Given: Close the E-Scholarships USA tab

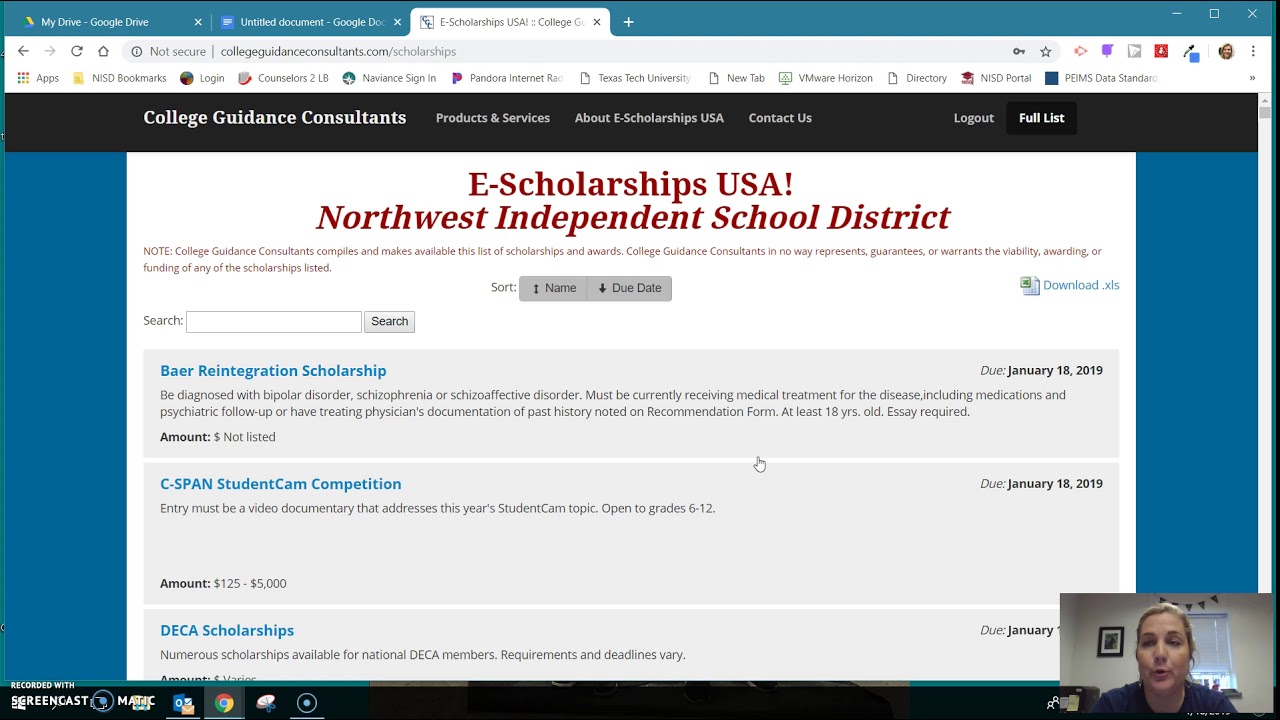Looking at the screenshot, I should point(597,22).
